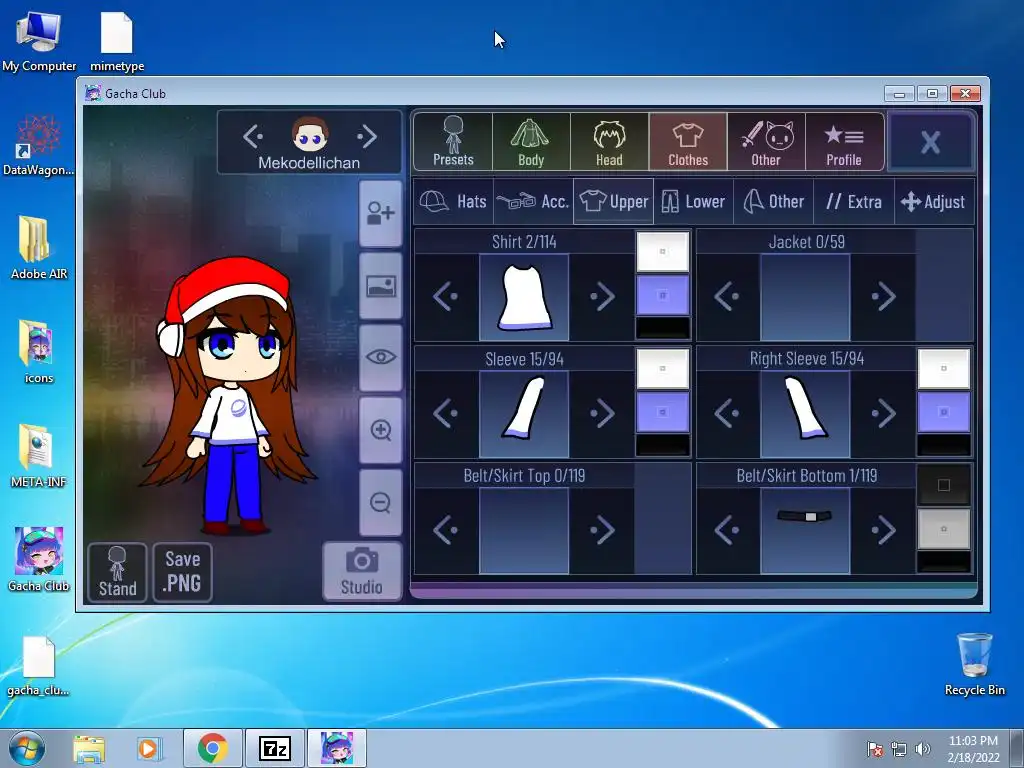
Task: Open the Presets category
Action: click(x=453, y=142)
